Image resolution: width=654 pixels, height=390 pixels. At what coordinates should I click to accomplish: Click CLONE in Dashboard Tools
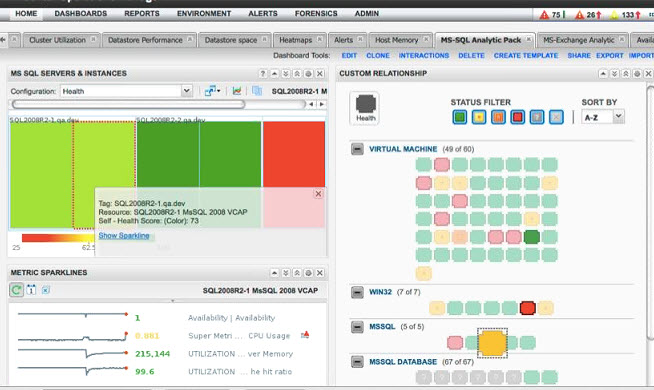pos(378,55)
